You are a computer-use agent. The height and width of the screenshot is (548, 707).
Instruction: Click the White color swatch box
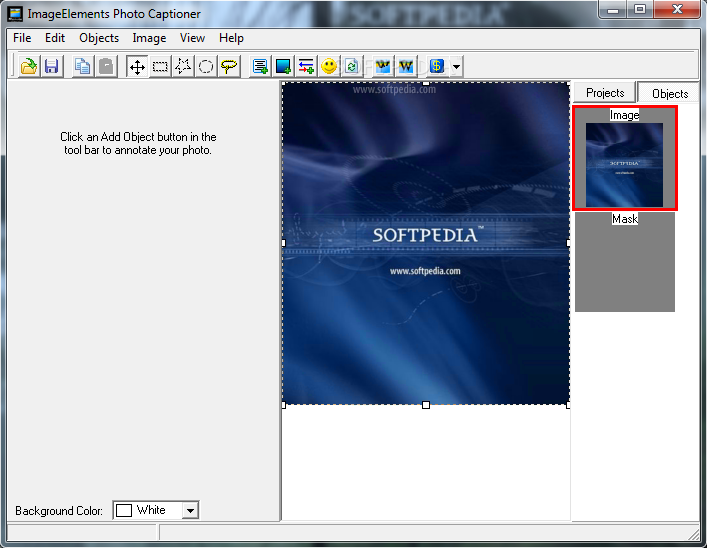click(x=124, y=510)
